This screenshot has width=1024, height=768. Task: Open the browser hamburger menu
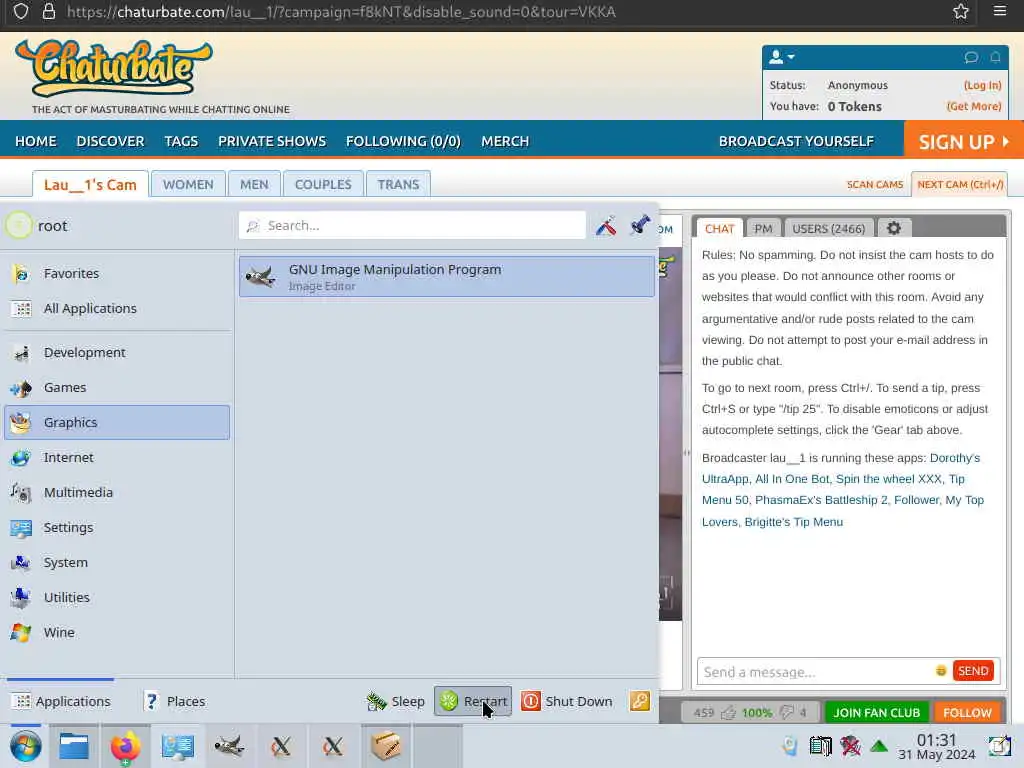point(1000,11)
